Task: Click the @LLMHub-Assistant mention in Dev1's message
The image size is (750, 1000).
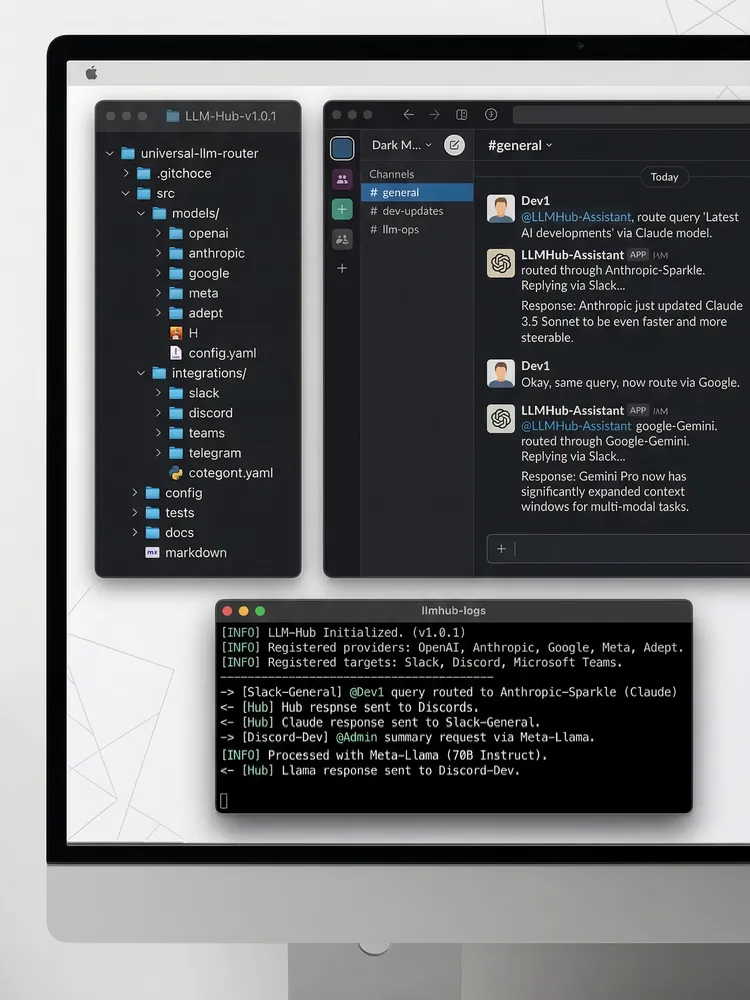Action: (x=576, y=217)
